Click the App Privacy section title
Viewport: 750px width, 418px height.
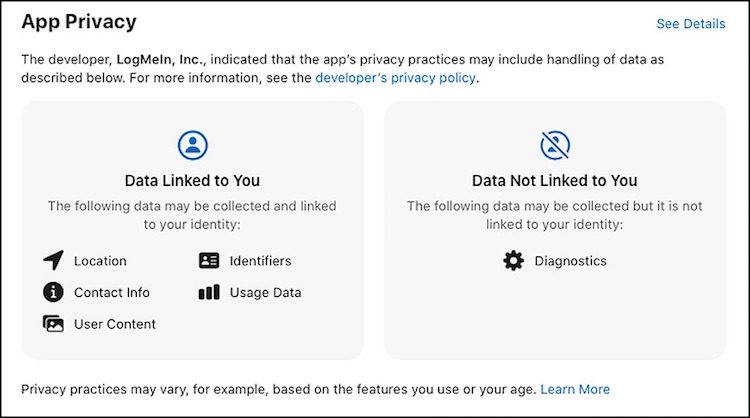click(79, 21)
